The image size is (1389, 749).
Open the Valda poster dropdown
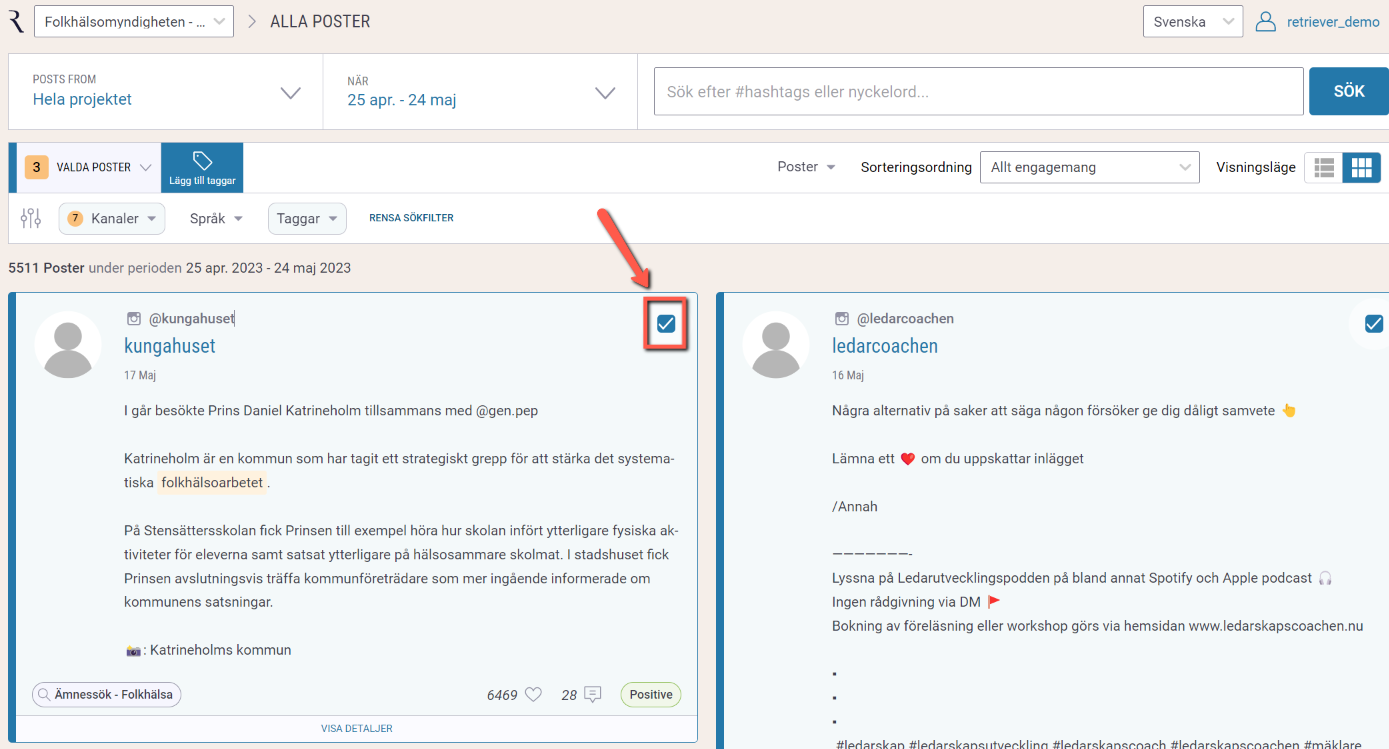click(x=89, y=168)
